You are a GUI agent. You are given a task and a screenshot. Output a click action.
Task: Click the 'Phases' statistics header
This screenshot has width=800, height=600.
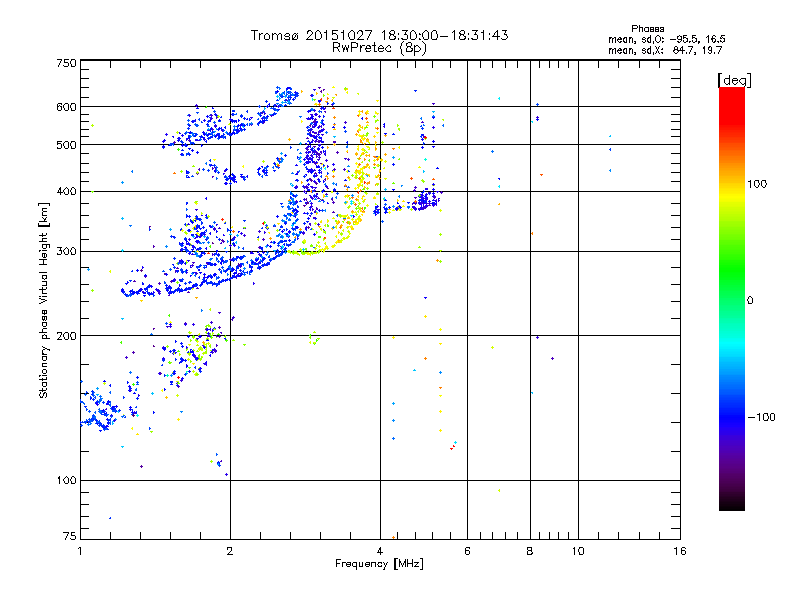[647, 29]
